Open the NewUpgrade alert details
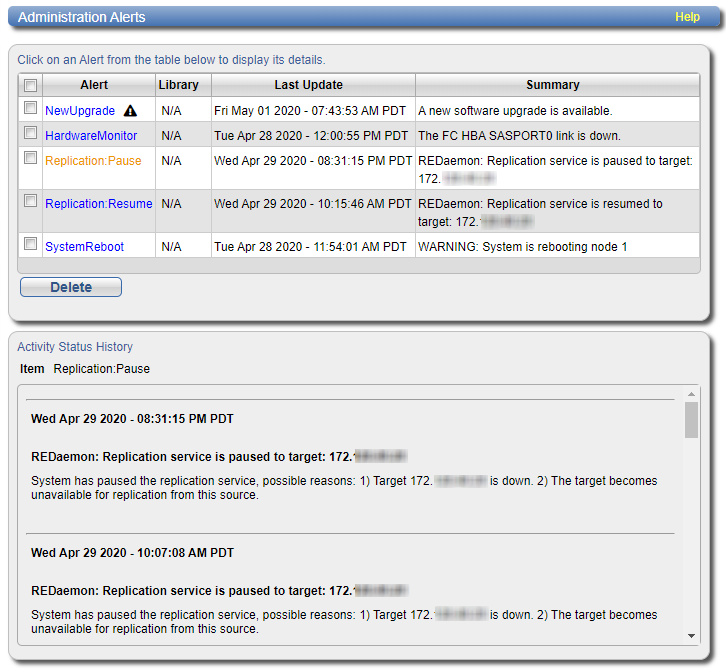 click(x=80, y=111)
